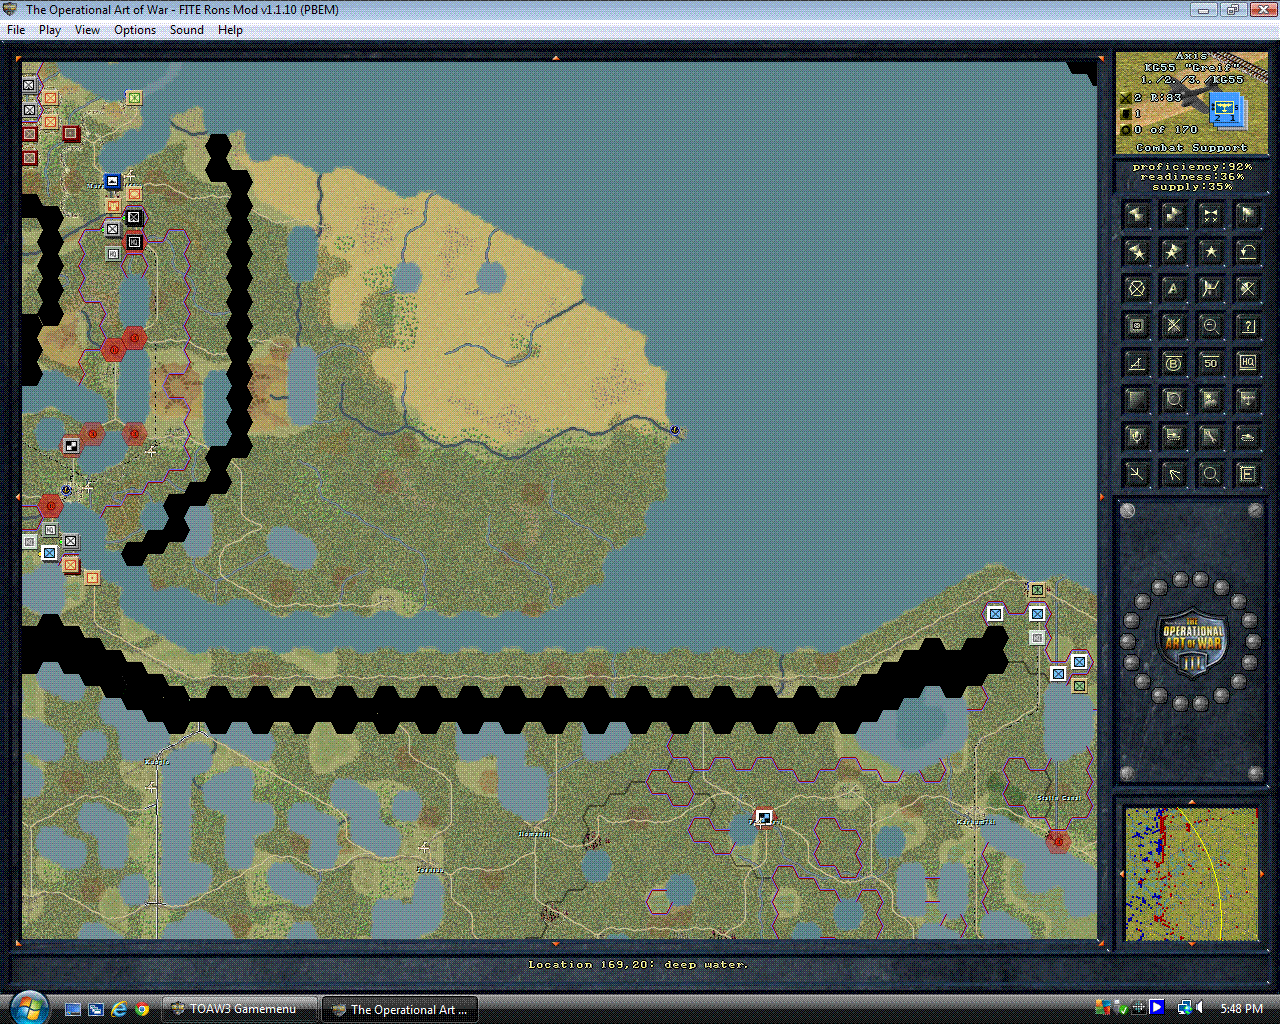This screenshot has height=1024, width=1280.
Task: Click the plain magnifier zoom icon
Action: click(x=1211, y=474)
